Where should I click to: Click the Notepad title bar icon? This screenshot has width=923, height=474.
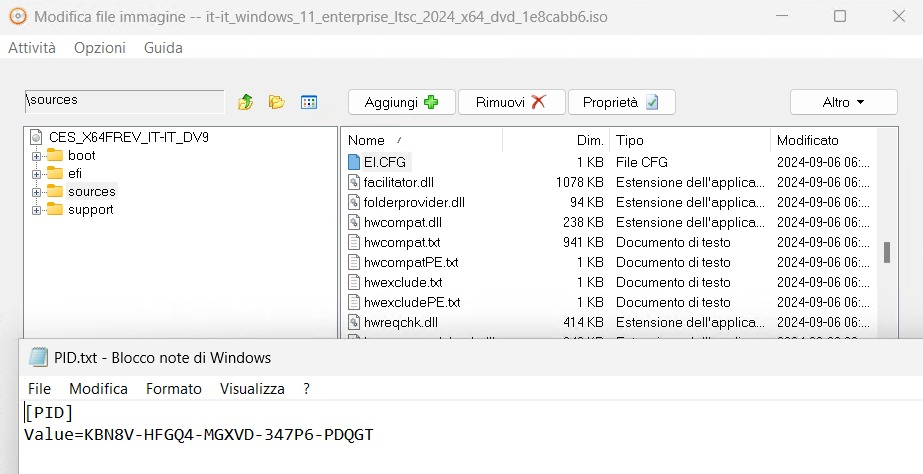coord(38,357)
